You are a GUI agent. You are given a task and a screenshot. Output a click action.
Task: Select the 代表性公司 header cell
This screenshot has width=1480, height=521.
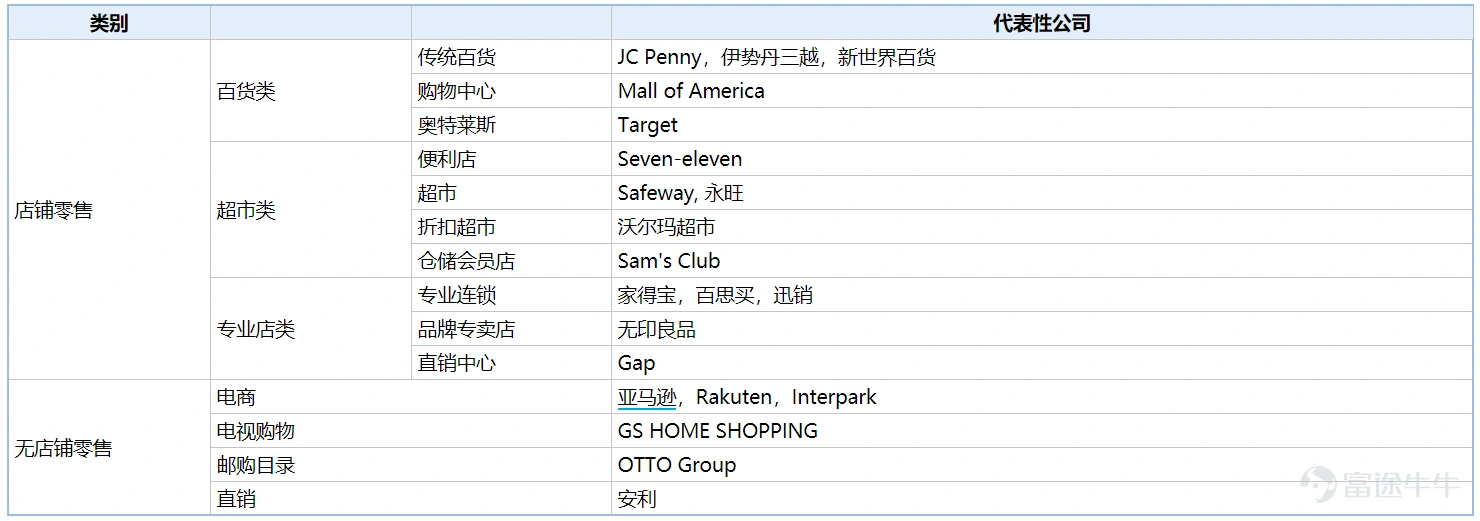click(1041, 23)
